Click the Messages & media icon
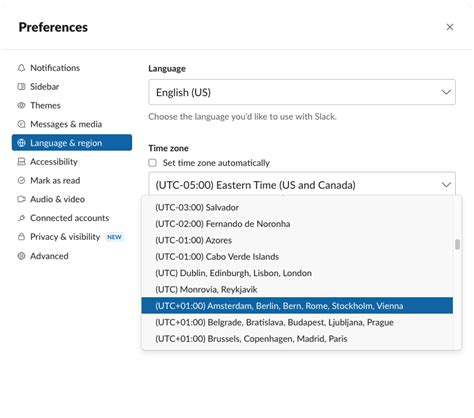Viewport: 474px width, 418px height. coord(21,124)
